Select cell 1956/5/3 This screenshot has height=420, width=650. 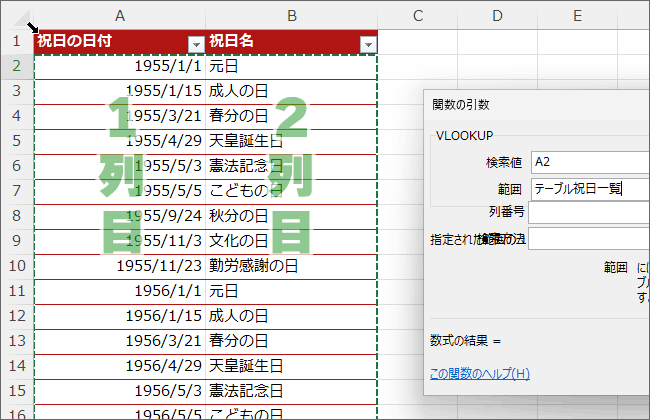(x=120, y=391)
